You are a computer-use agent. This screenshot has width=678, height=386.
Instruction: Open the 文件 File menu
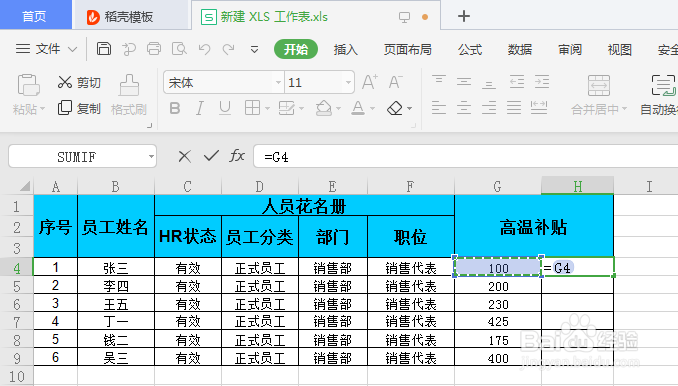click(46, 49)
